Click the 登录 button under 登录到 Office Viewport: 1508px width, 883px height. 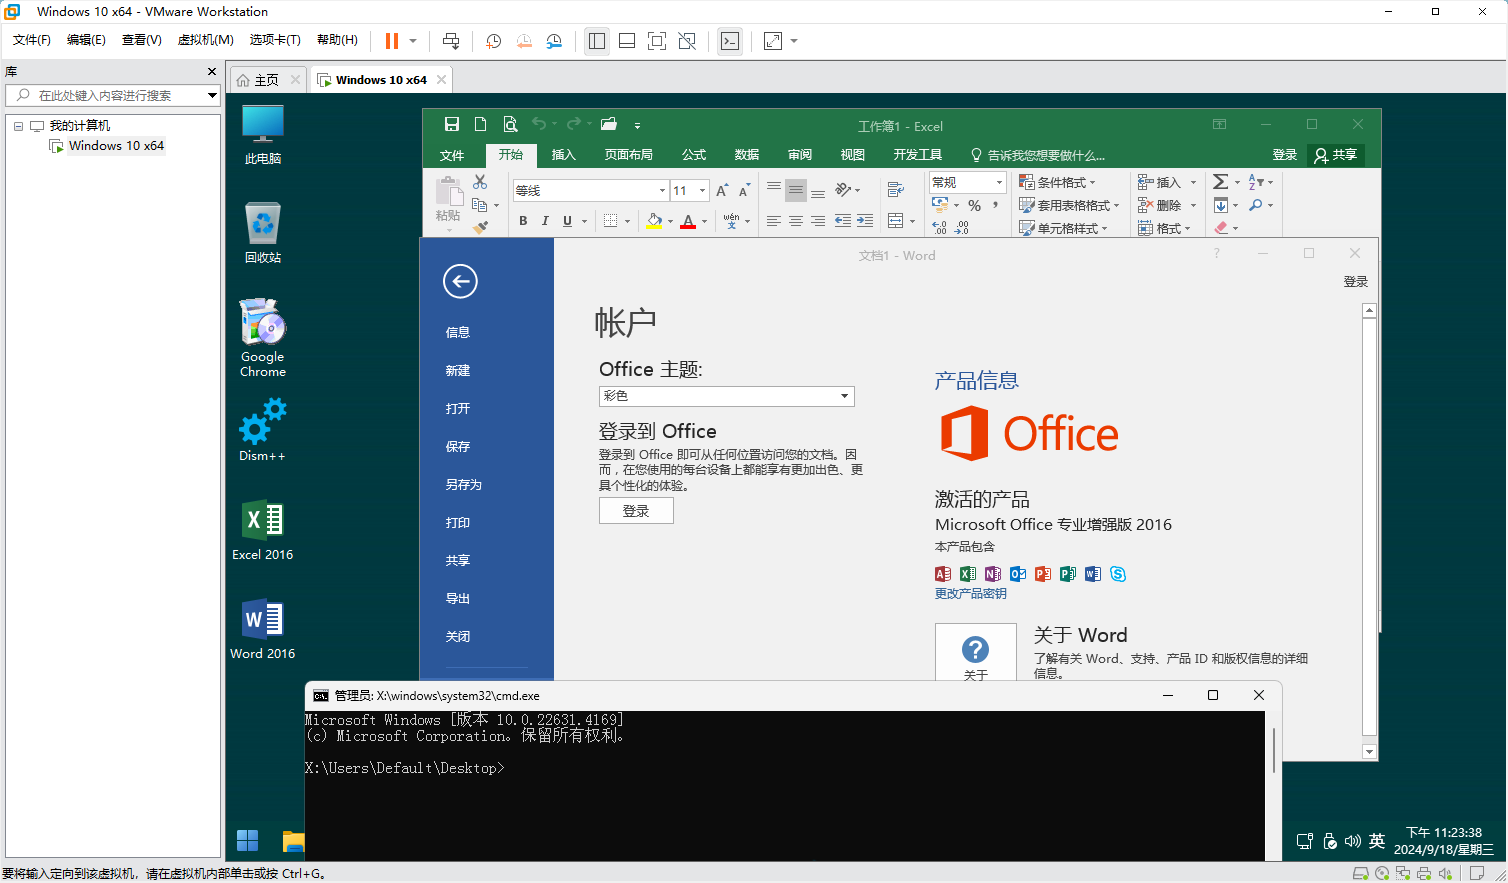(636, 511)
